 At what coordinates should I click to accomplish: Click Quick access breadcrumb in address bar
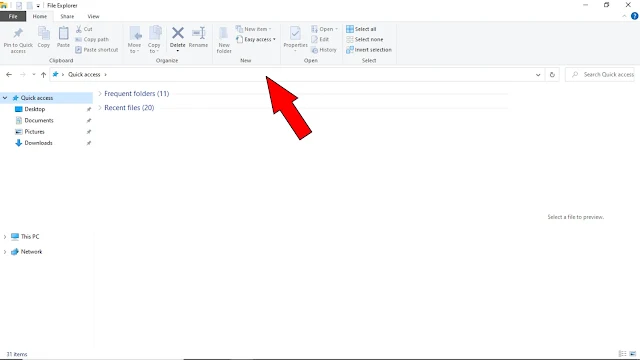pos(84,75)
